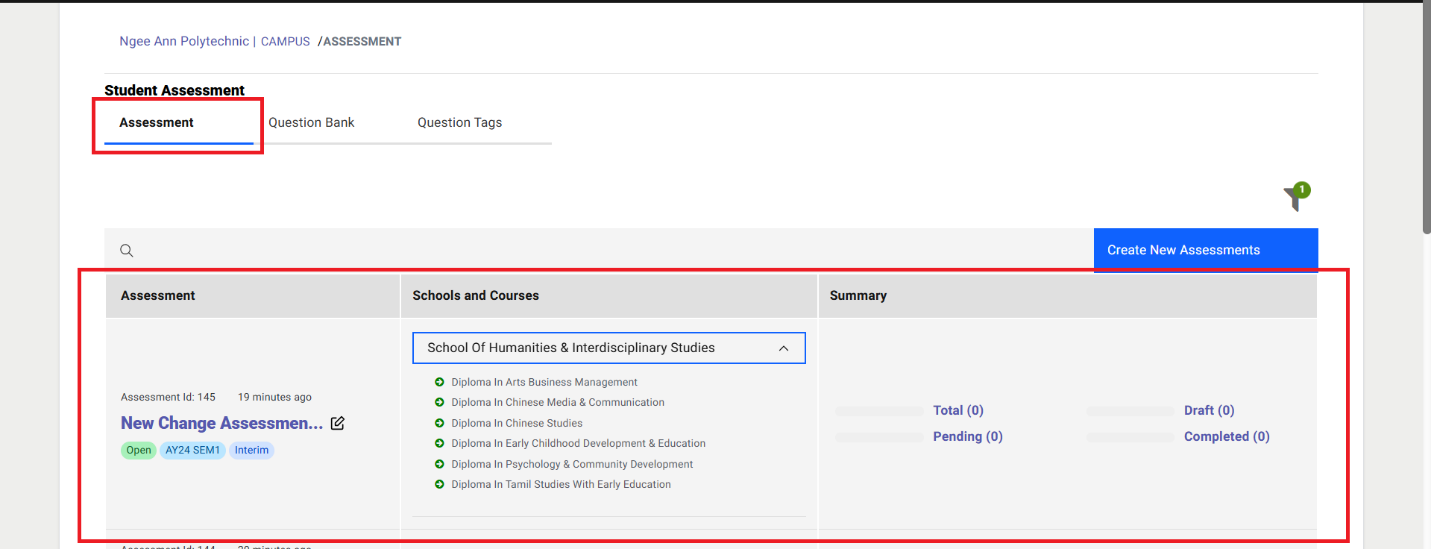The width and height of the screenshot is (1431, 549).
Task: Click the chevron on the school selector
Action: tap(783, 348)
